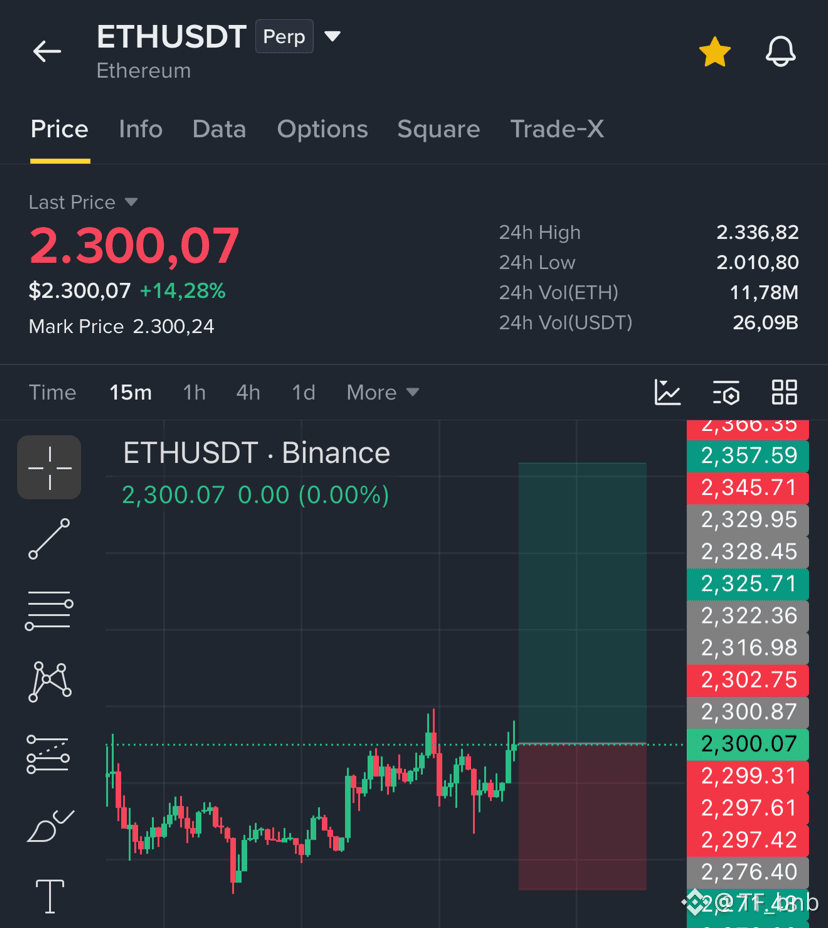Select the Time chart interval
This screenshot has width=828, height=928.
(53, 392)
